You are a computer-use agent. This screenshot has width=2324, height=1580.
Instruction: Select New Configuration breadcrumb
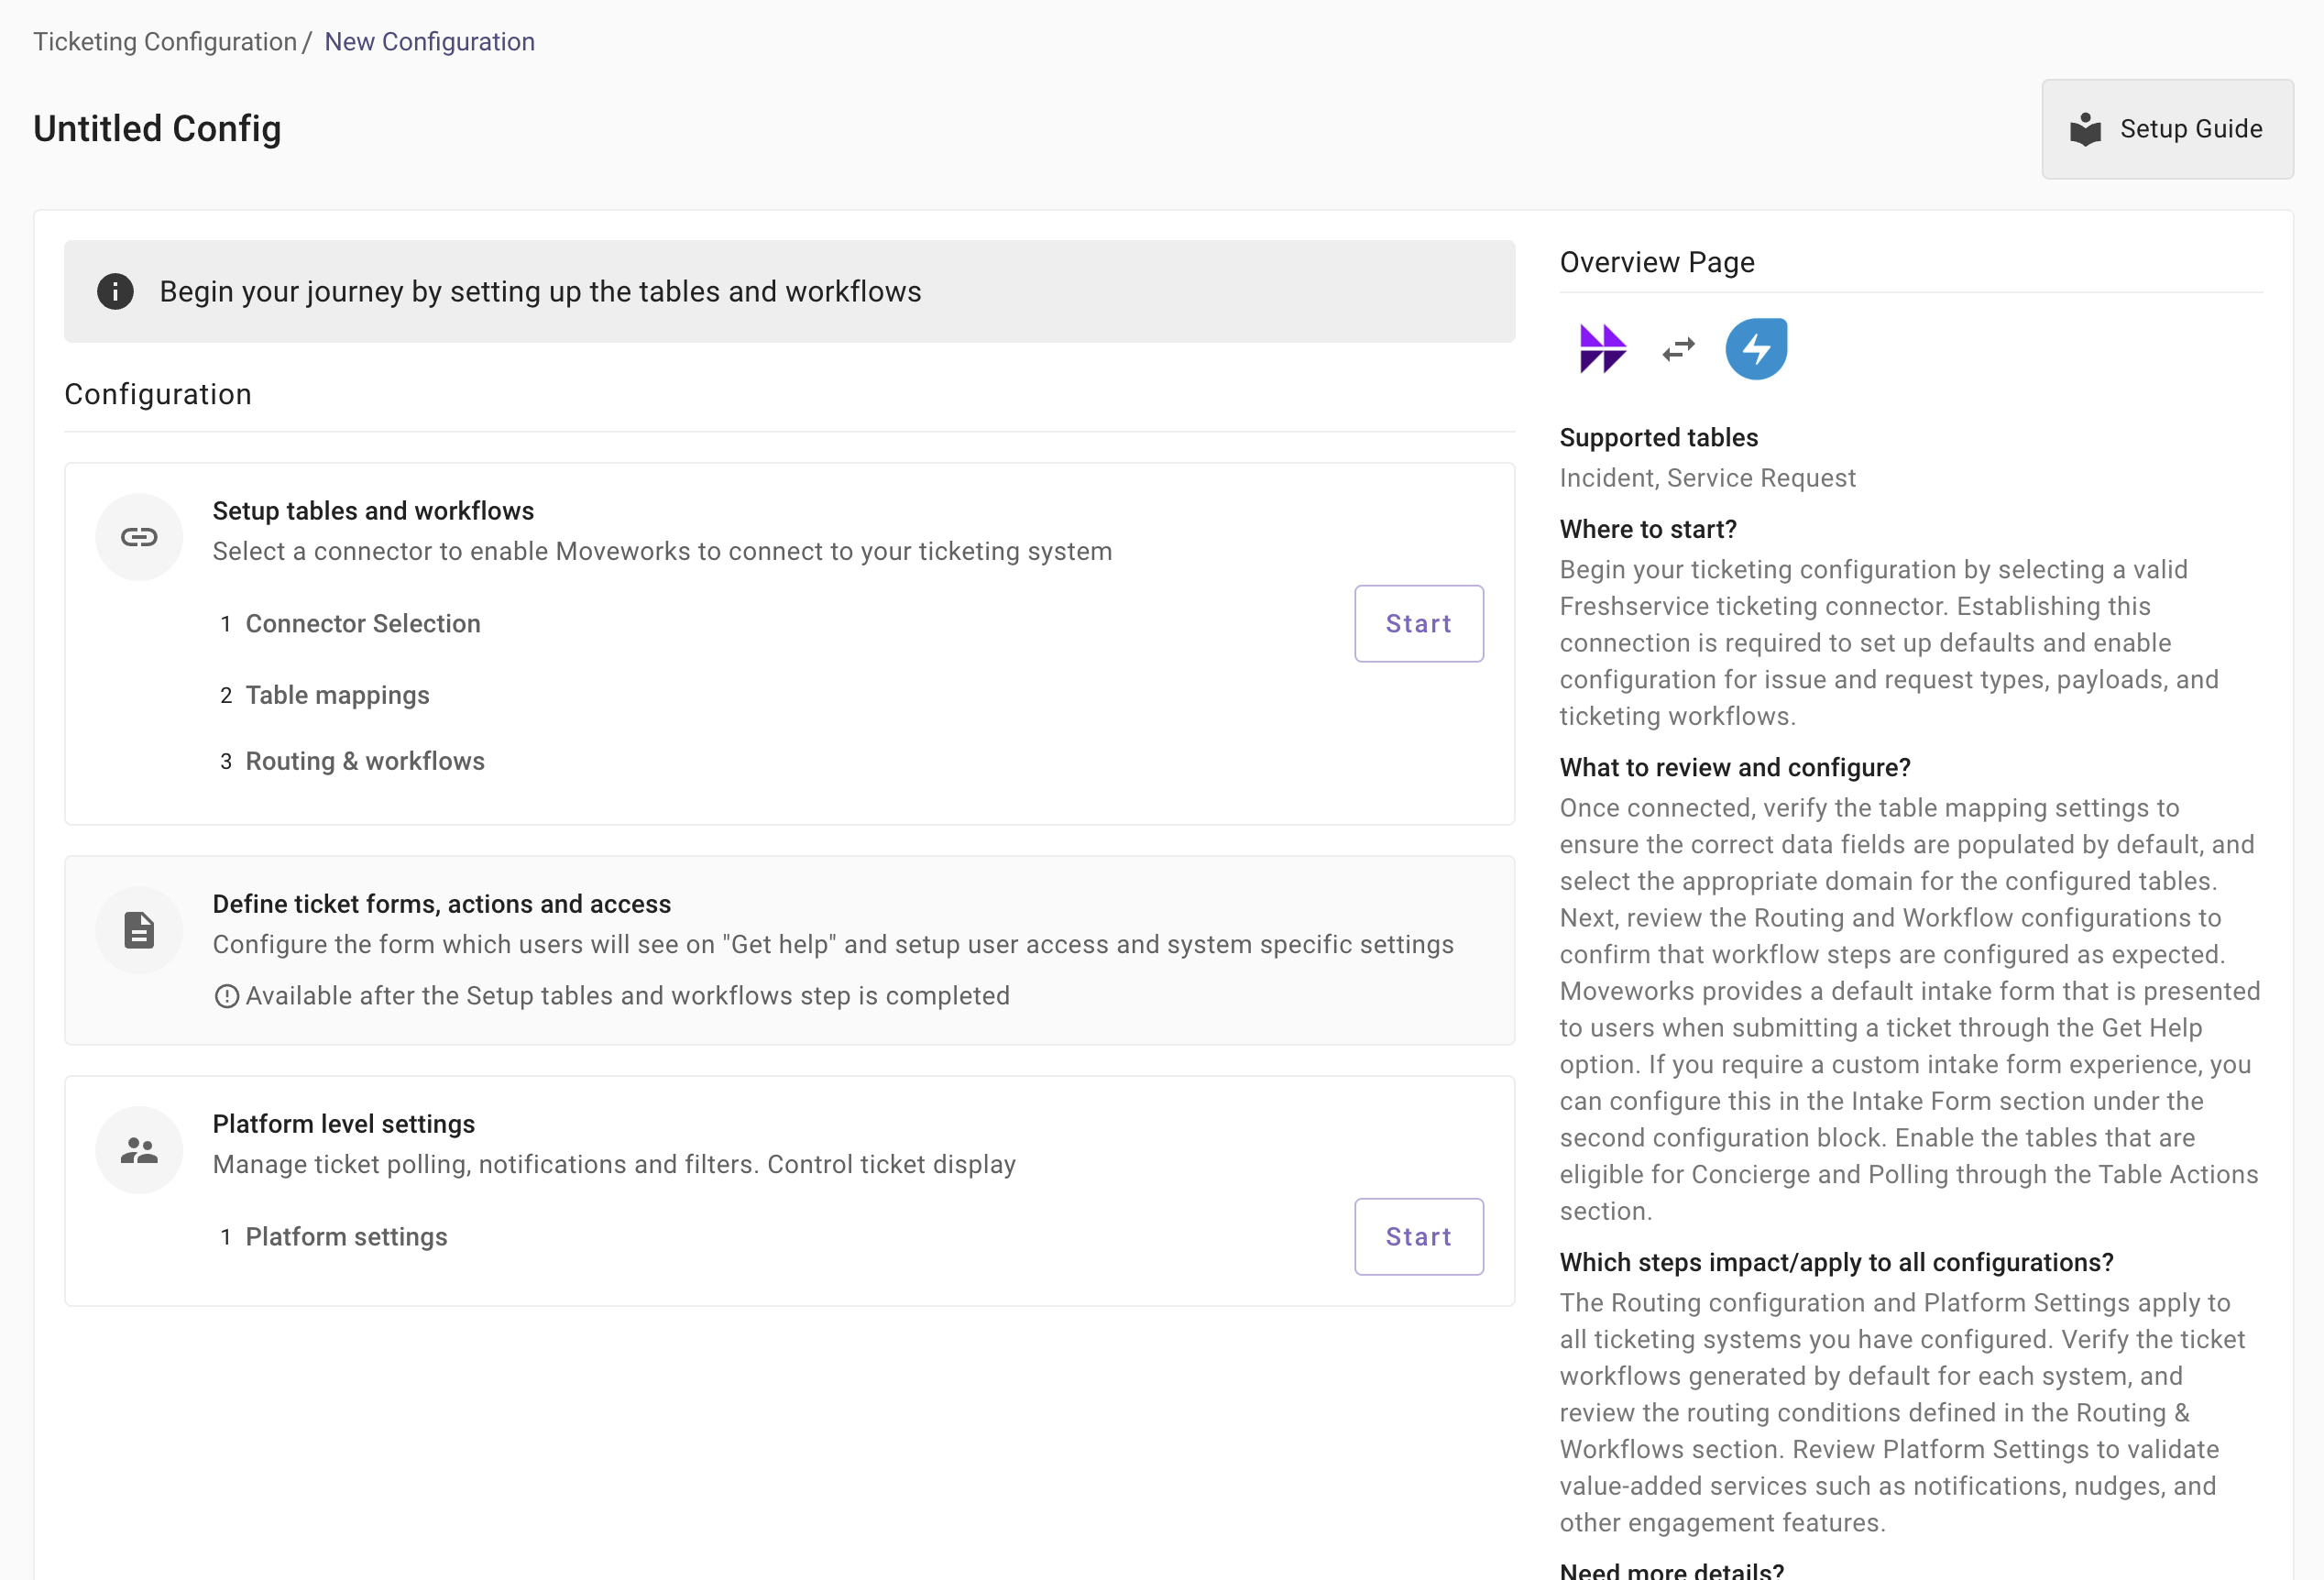click(429, 42)
